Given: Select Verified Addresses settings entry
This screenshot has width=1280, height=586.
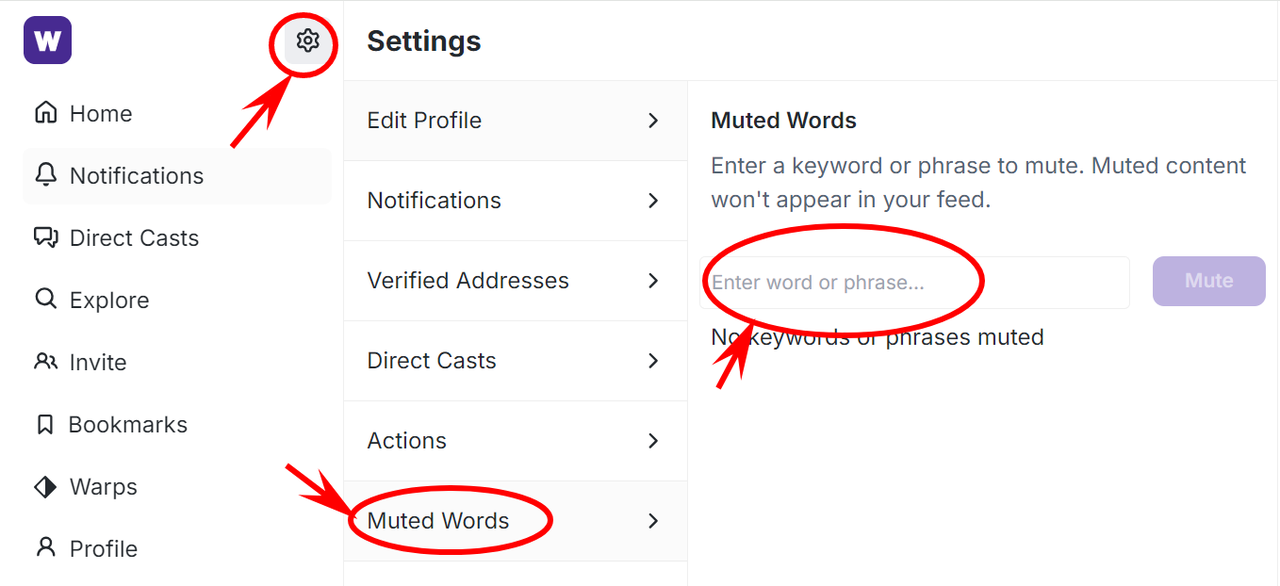Looking at the screenshot, I should (x=468, y=281).
